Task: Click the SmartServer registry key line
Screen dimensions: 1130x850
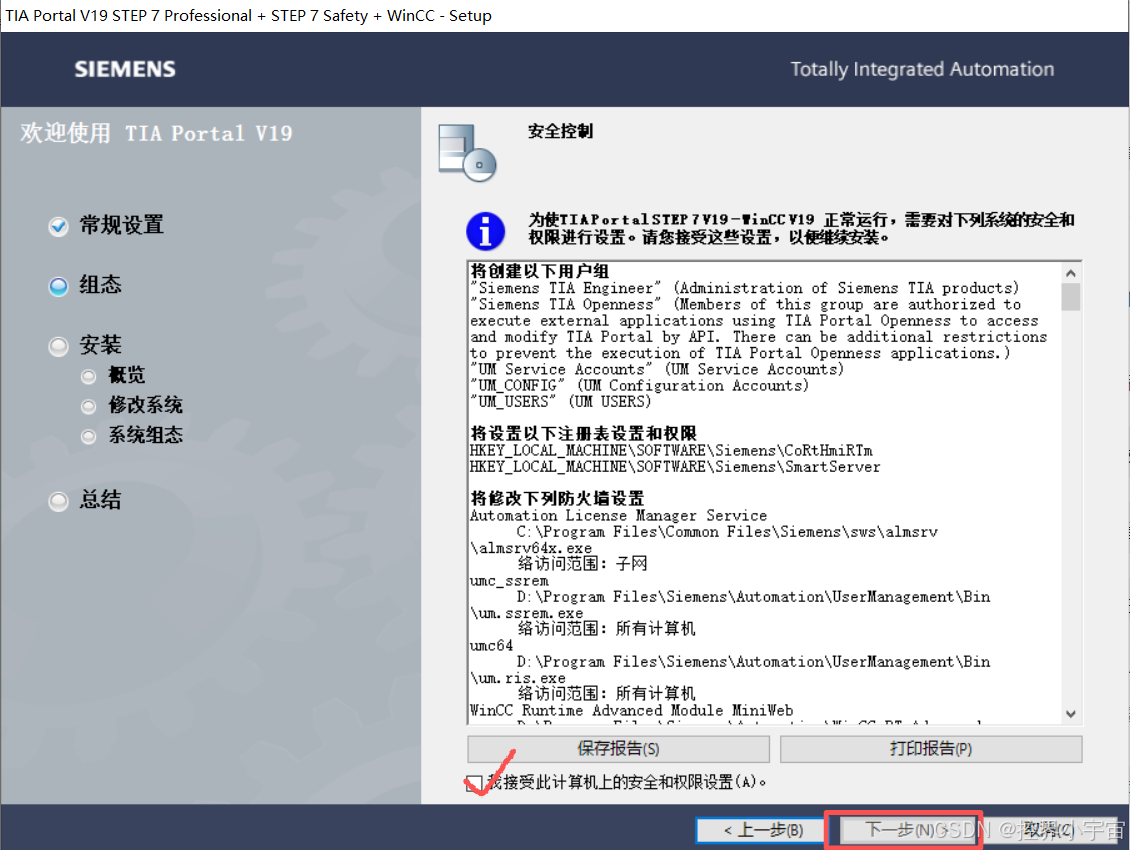Action: 675,467
